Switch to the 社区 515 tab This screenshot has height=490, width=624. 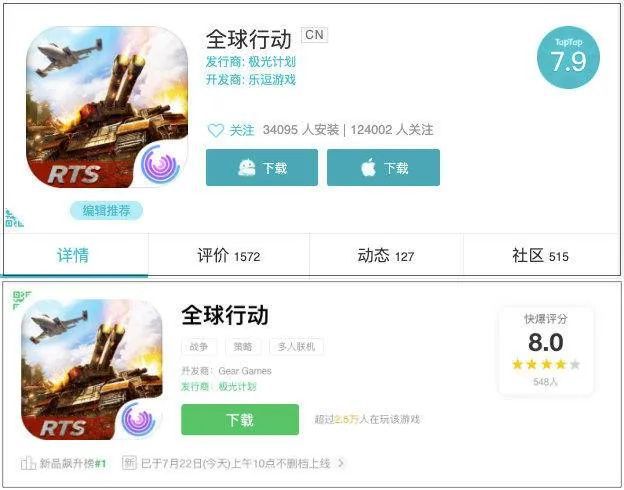(540, 255)
